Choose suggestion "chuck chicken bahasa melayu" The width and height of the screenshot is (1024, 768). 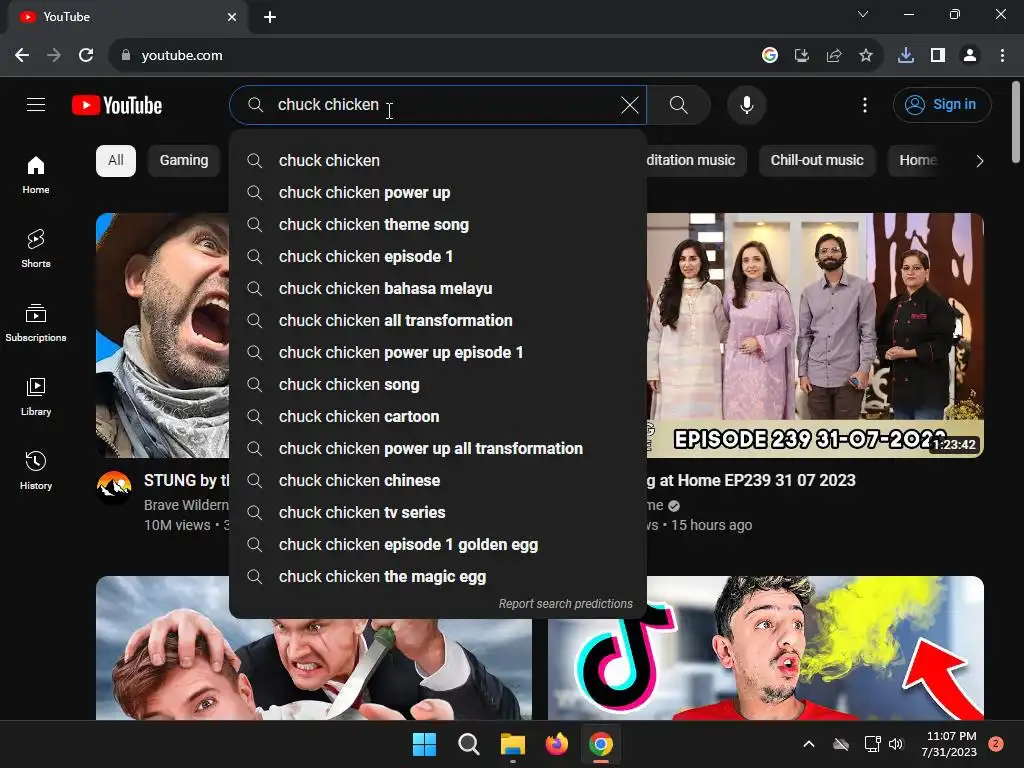[438, 289]
